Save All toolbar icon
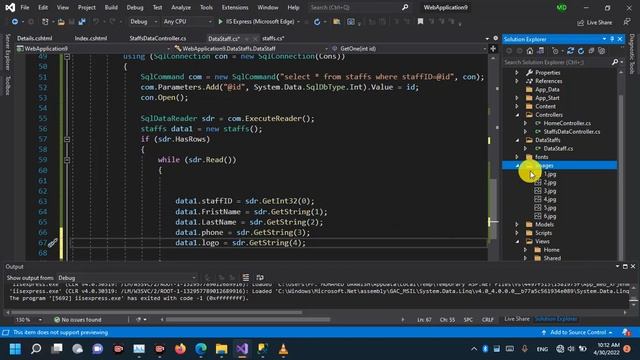The height and width of the screenshot is (360, 640). point(82,22)
